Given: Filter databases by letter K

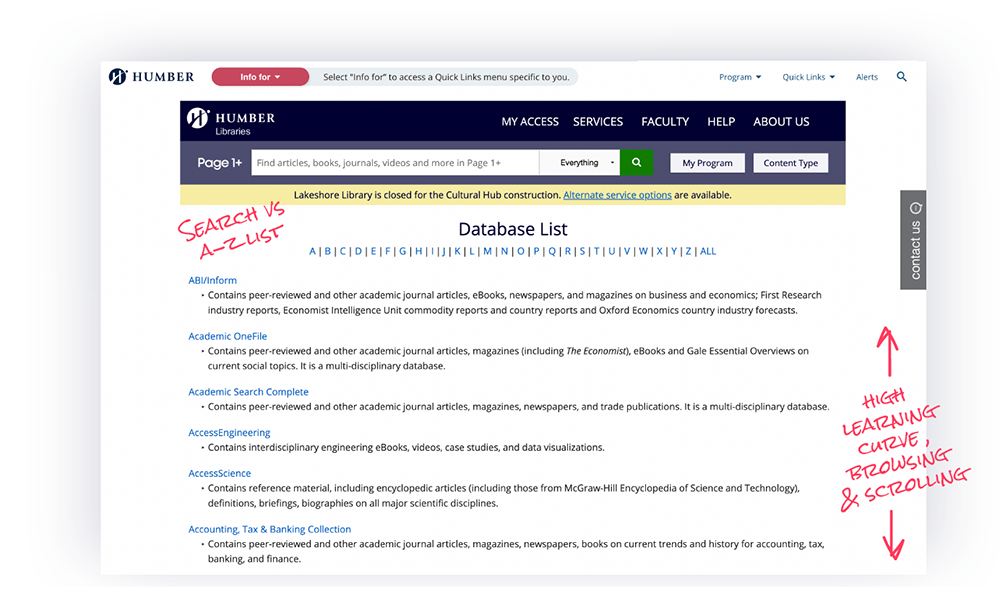Looking at the screenshot, I should tap(457, 251).
